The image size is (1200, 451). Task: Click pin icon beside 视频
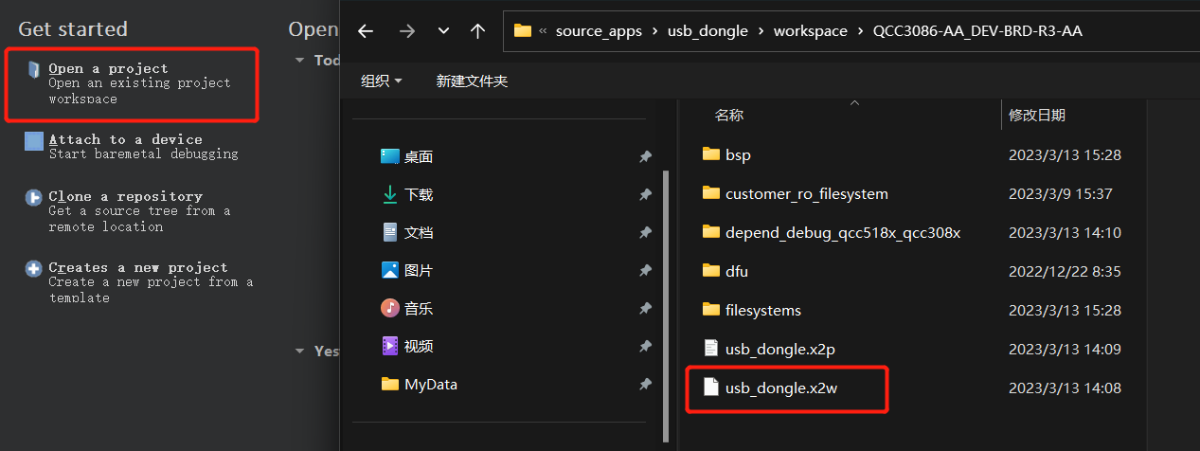point(645,346)
